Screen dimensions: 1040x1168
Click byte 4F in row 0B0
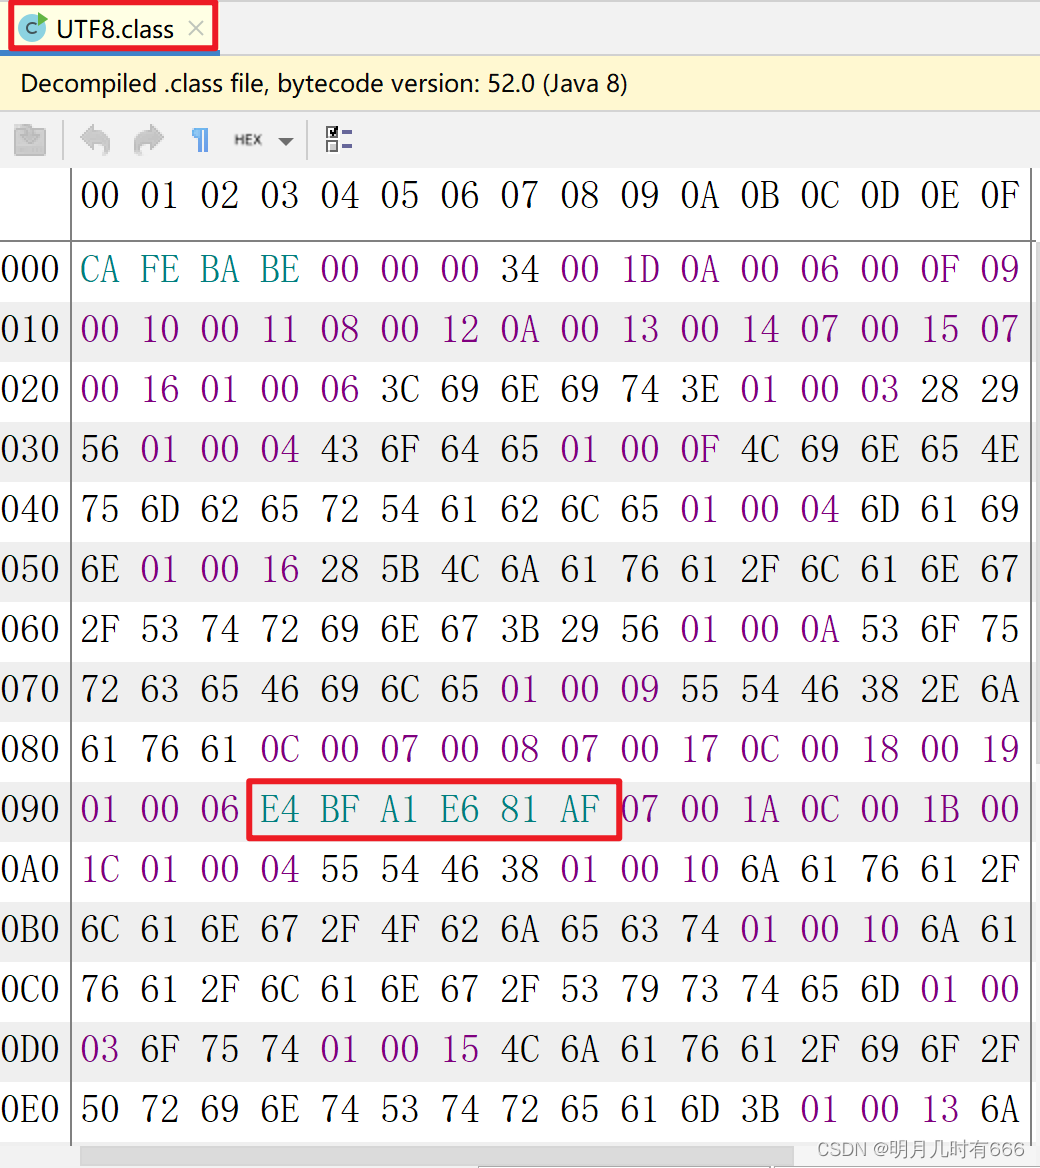399,930
